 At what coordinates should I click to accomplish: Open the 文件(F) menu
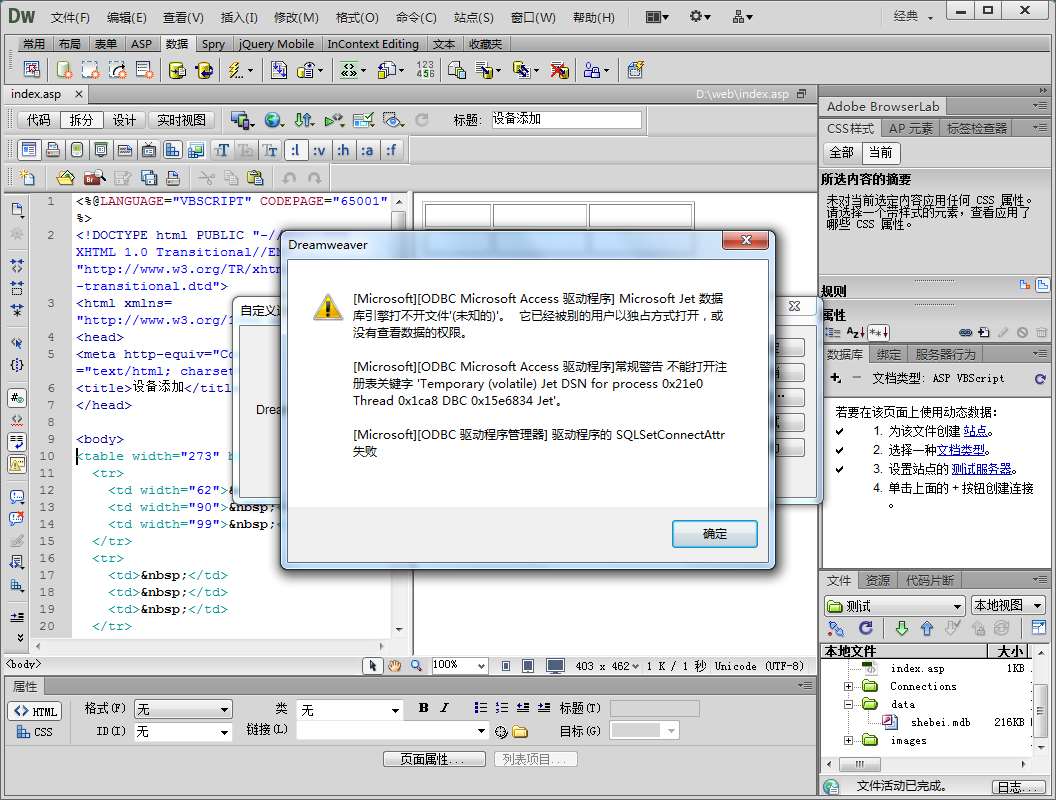click(x=70, y=18)
